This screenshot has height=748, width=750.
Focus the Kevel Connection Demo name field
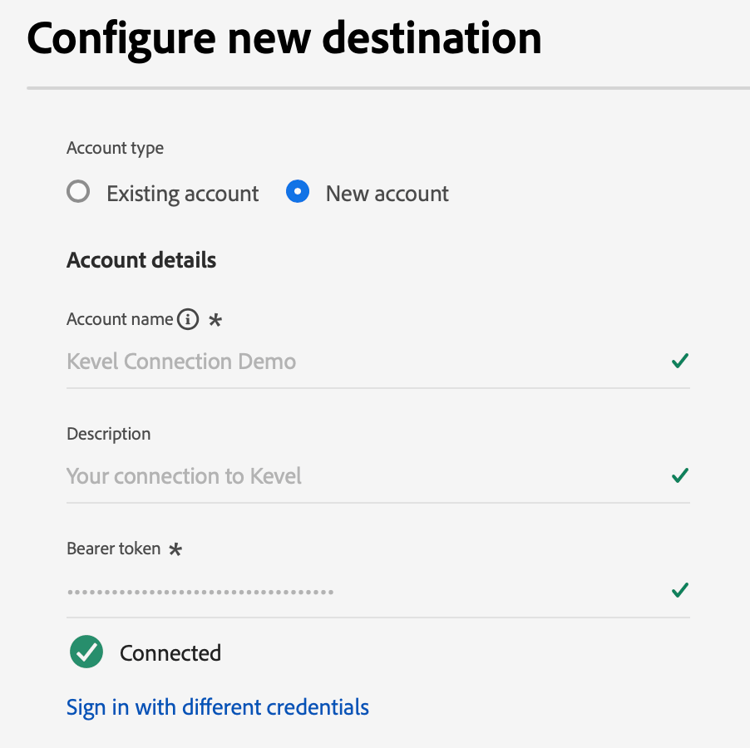coord(360,361)
